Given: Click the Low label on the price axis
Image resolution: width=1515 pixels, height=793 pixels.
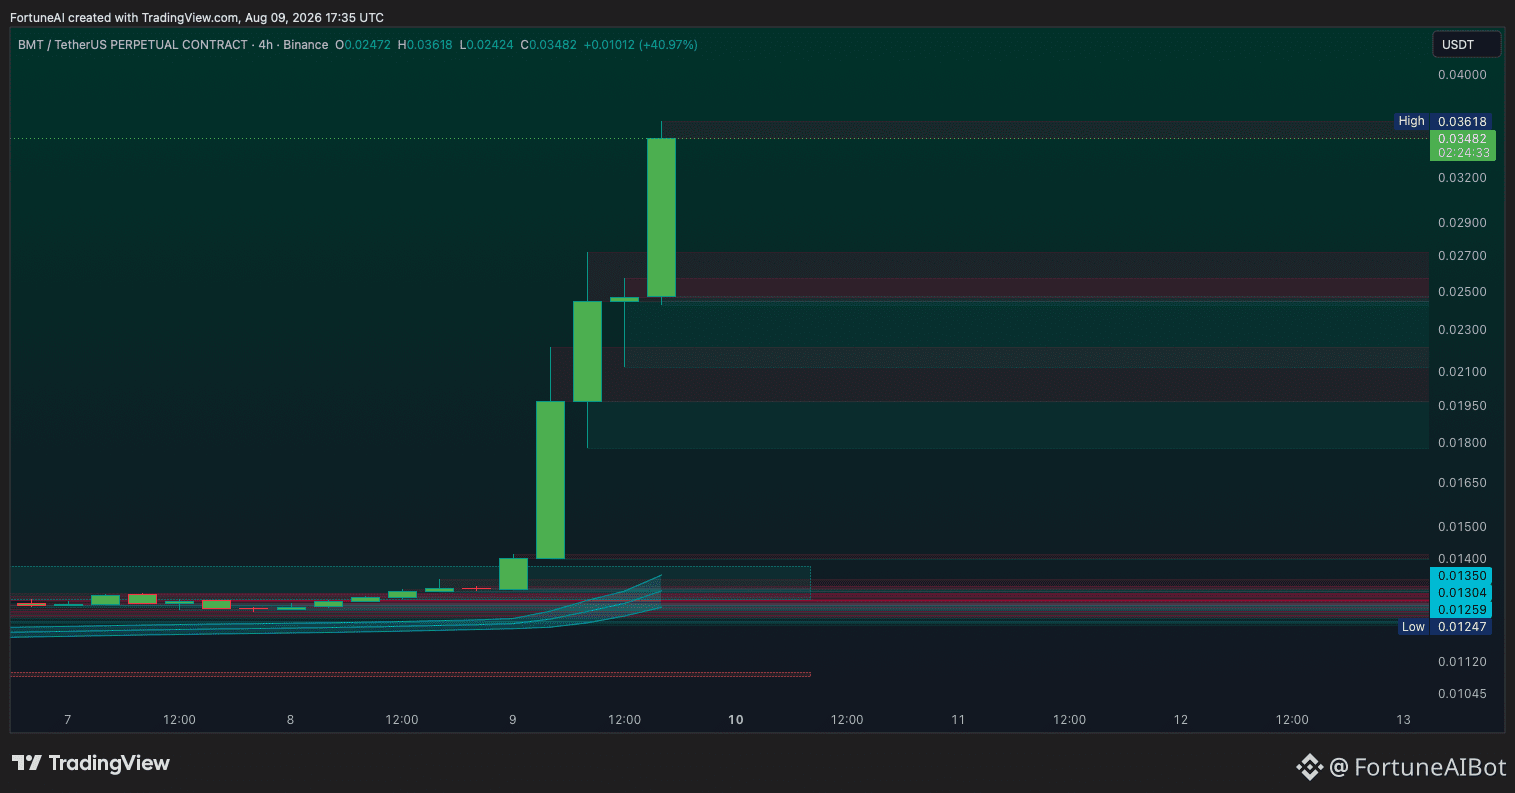Looking at the screenshot, I should [x=1412, y=627].
